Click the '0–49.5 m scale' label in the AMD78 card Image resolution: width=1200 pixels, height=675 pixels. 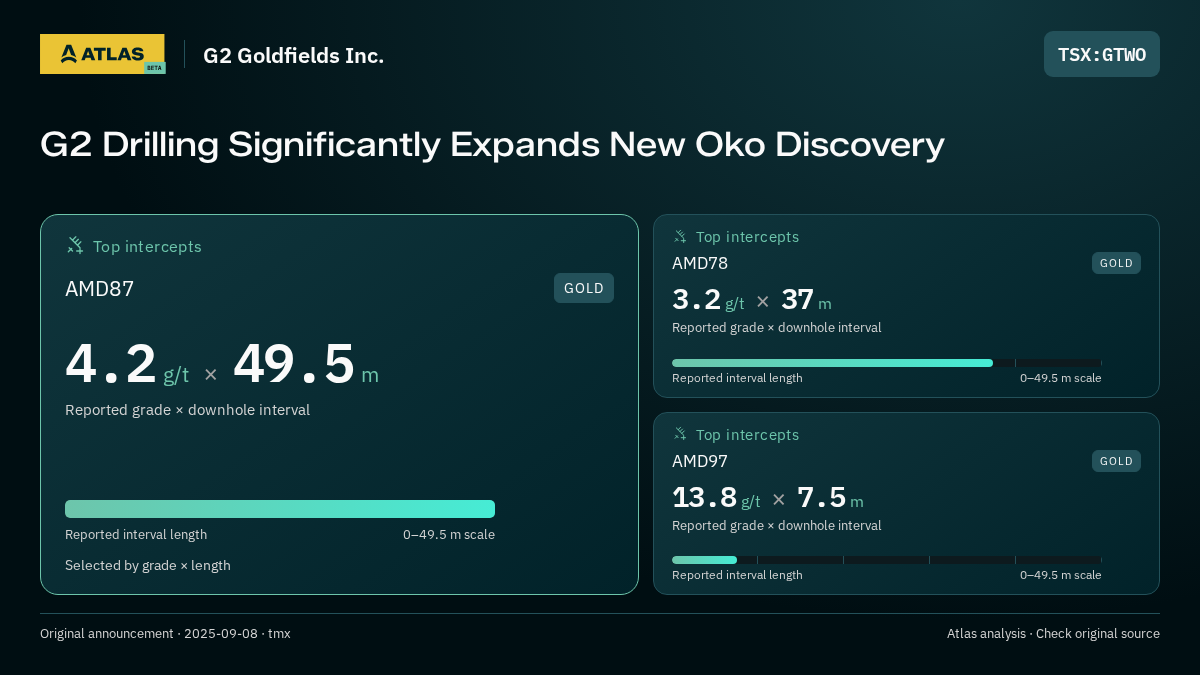pyautogui.click(x=1061, y=378)
